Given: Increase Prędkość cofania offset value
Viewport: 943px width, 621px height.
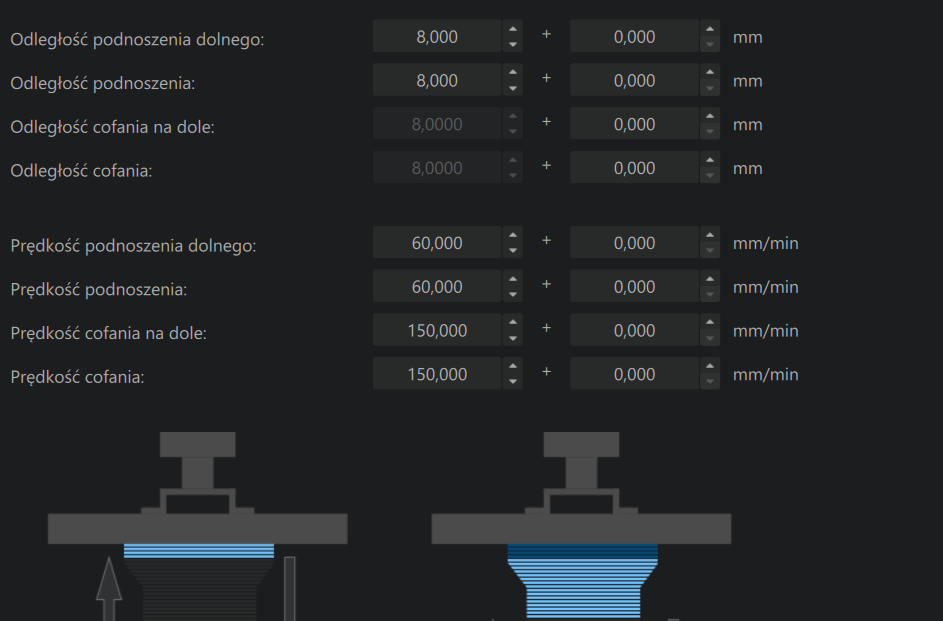Looking at the screenshot, I should (x=710, y=367).
